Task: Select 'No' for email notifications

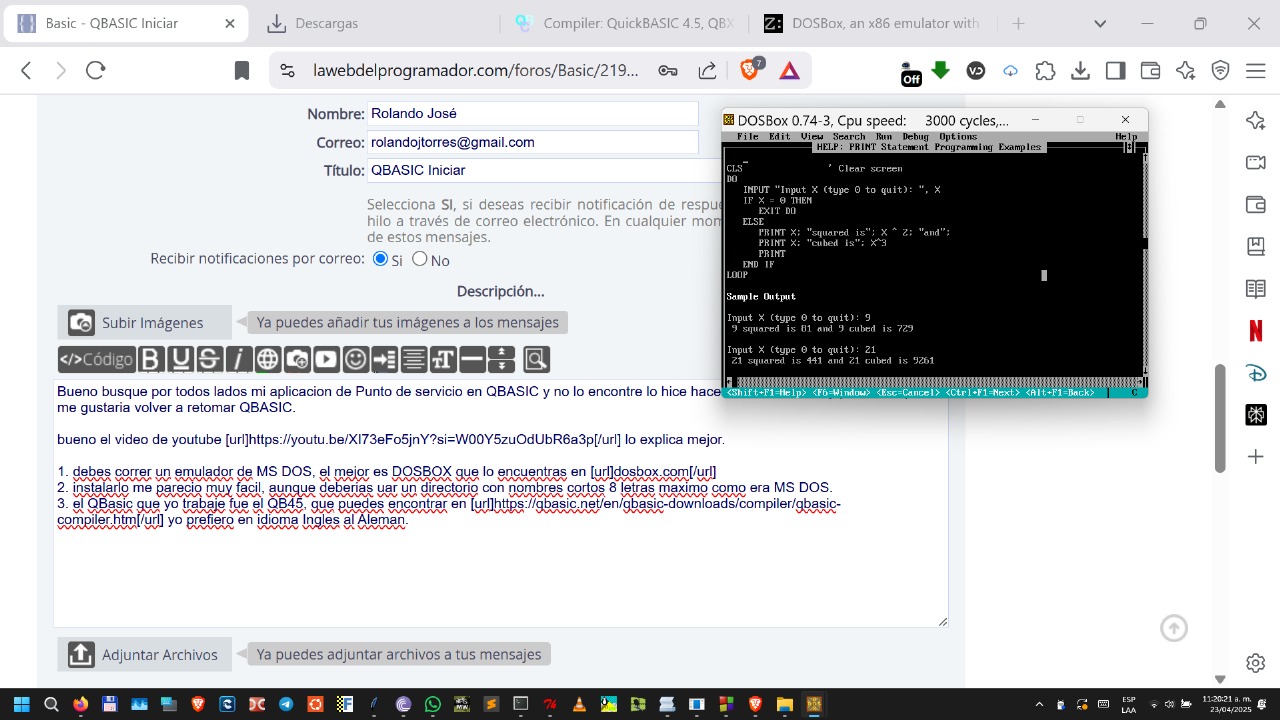Action: tap(420, 259)
